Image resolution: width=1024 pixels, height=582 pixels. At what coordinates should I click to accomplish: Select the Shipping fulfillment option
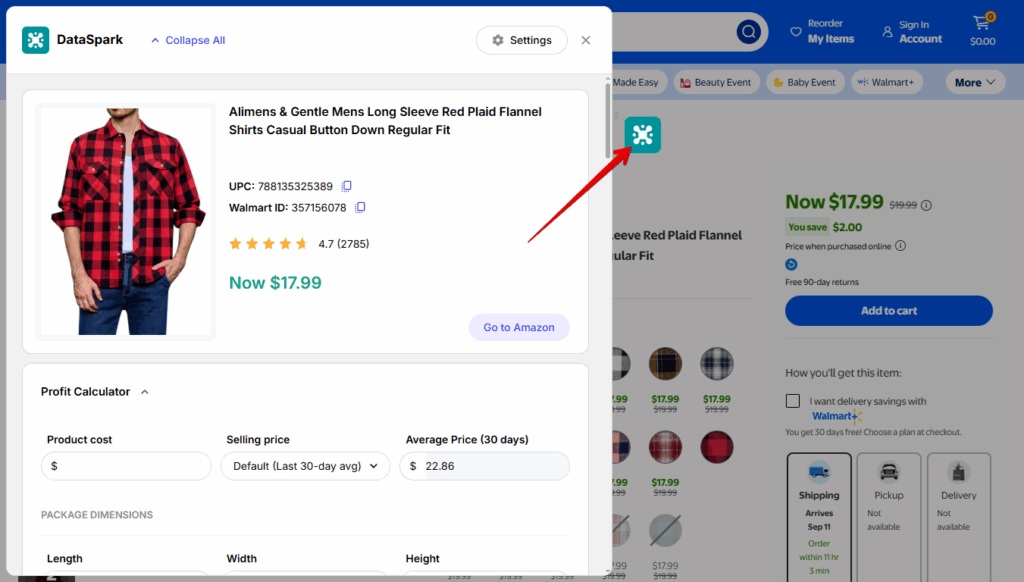[819, 517]
